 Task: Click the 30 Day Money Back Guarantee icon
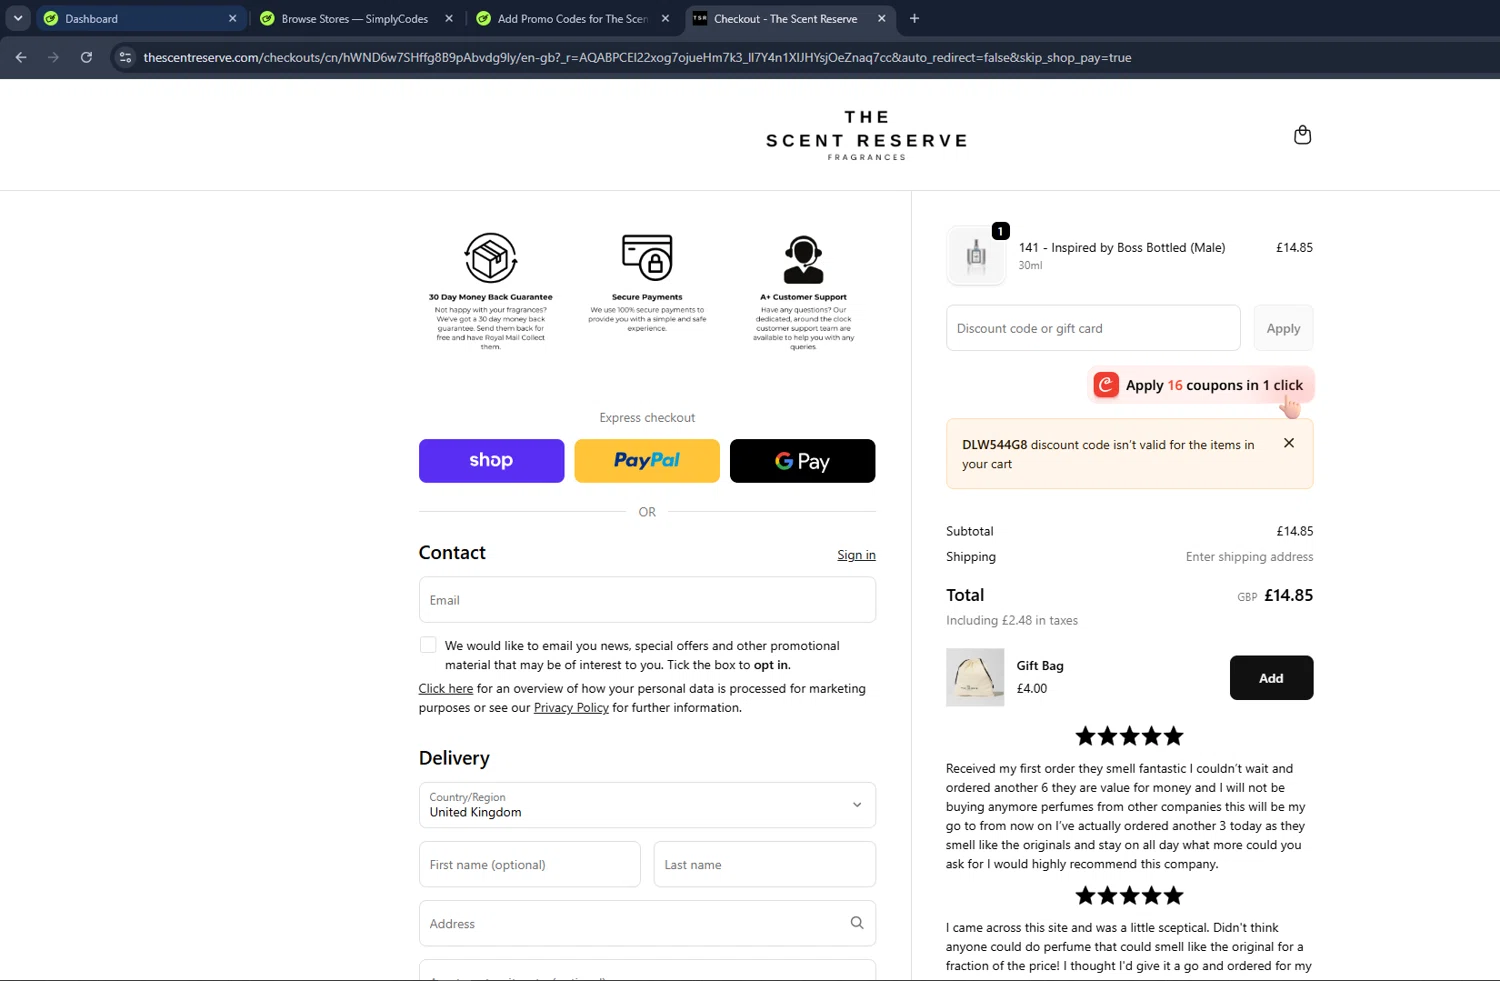point(490,258)
